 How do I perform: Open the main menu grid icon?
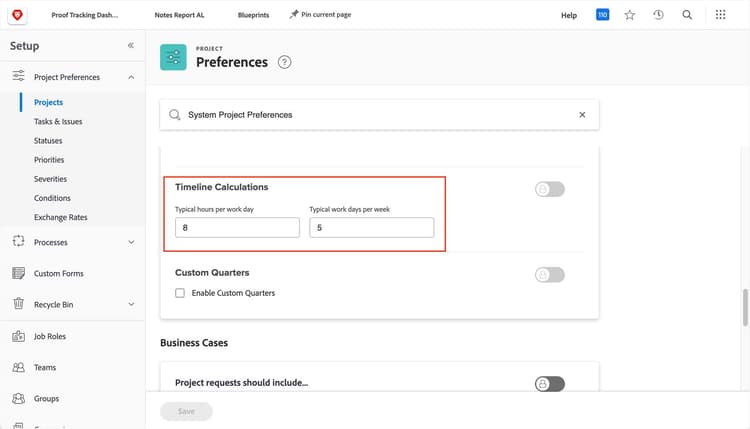click(x=721, y=15)
